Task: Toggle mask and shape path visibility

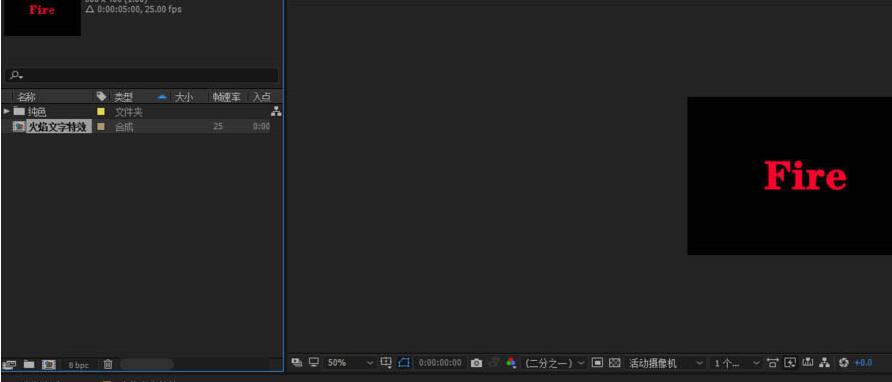Action: (x=404, y=362)
